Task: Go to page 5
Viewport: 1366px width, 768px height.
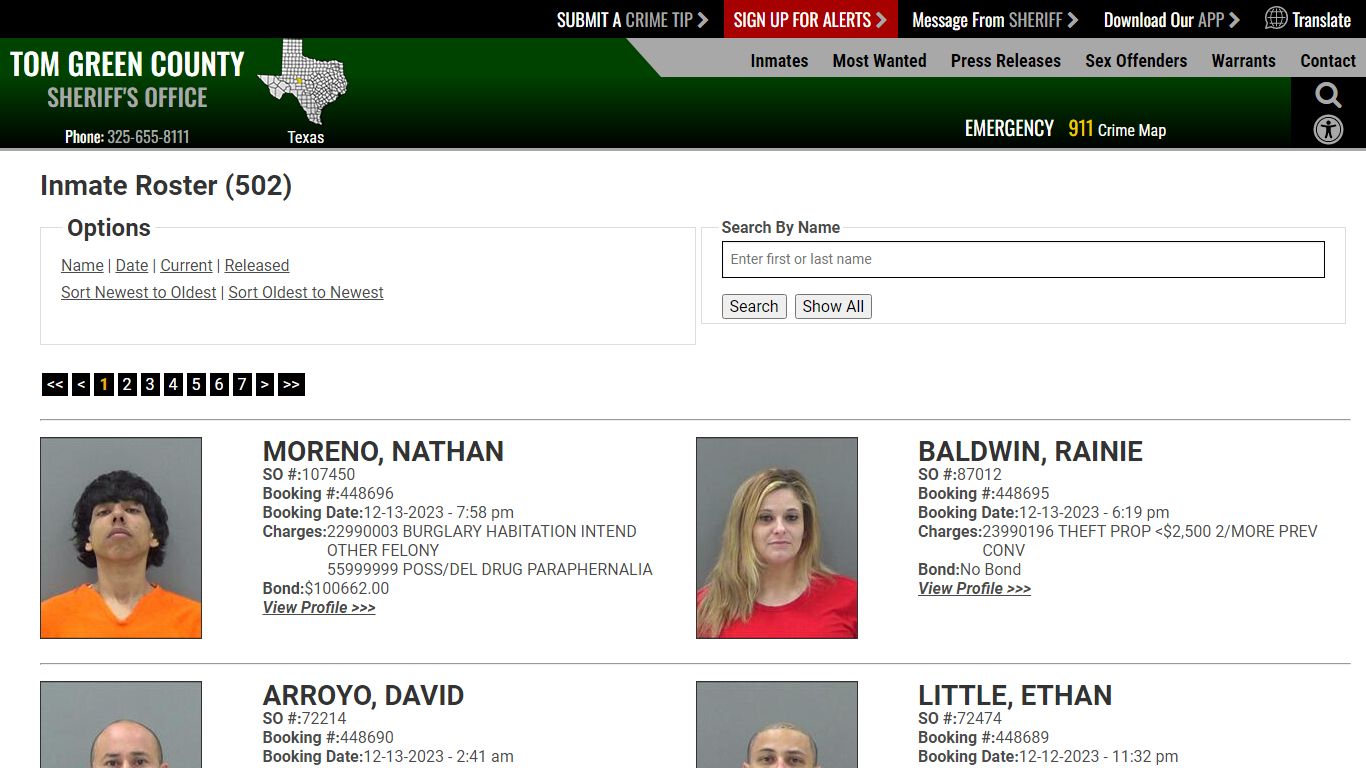Action: click(196, 384)
